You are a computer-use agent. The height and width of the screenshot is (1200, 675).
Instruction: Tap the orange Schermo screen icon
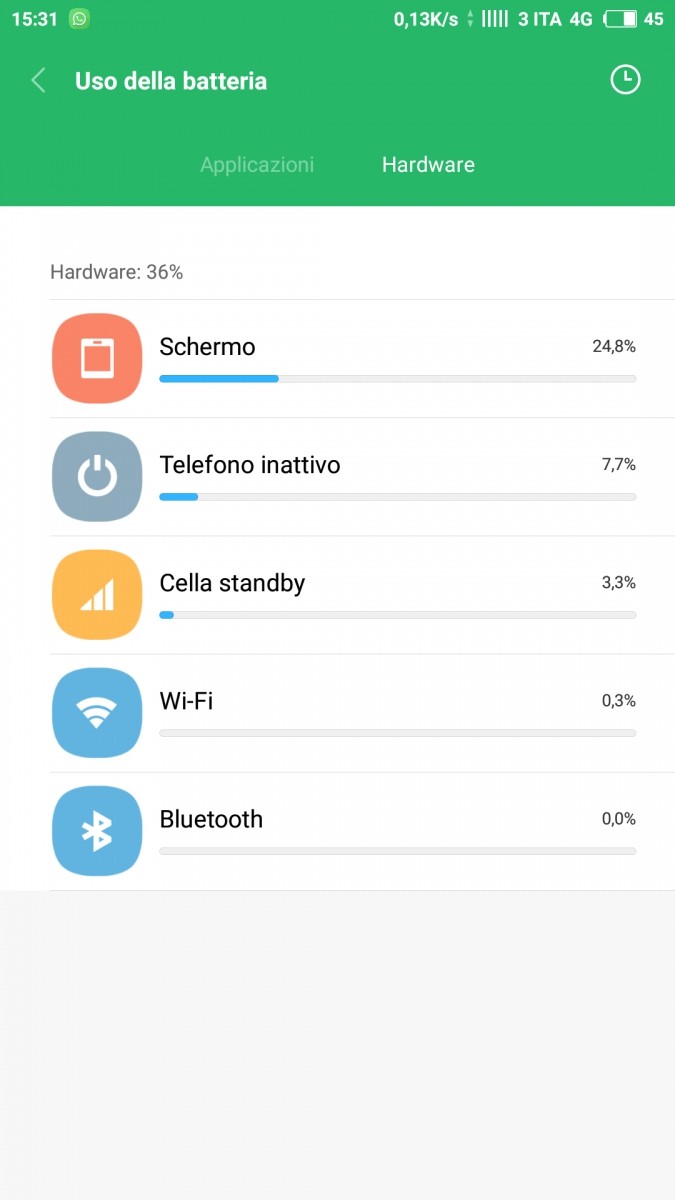[x=97, y=358]
